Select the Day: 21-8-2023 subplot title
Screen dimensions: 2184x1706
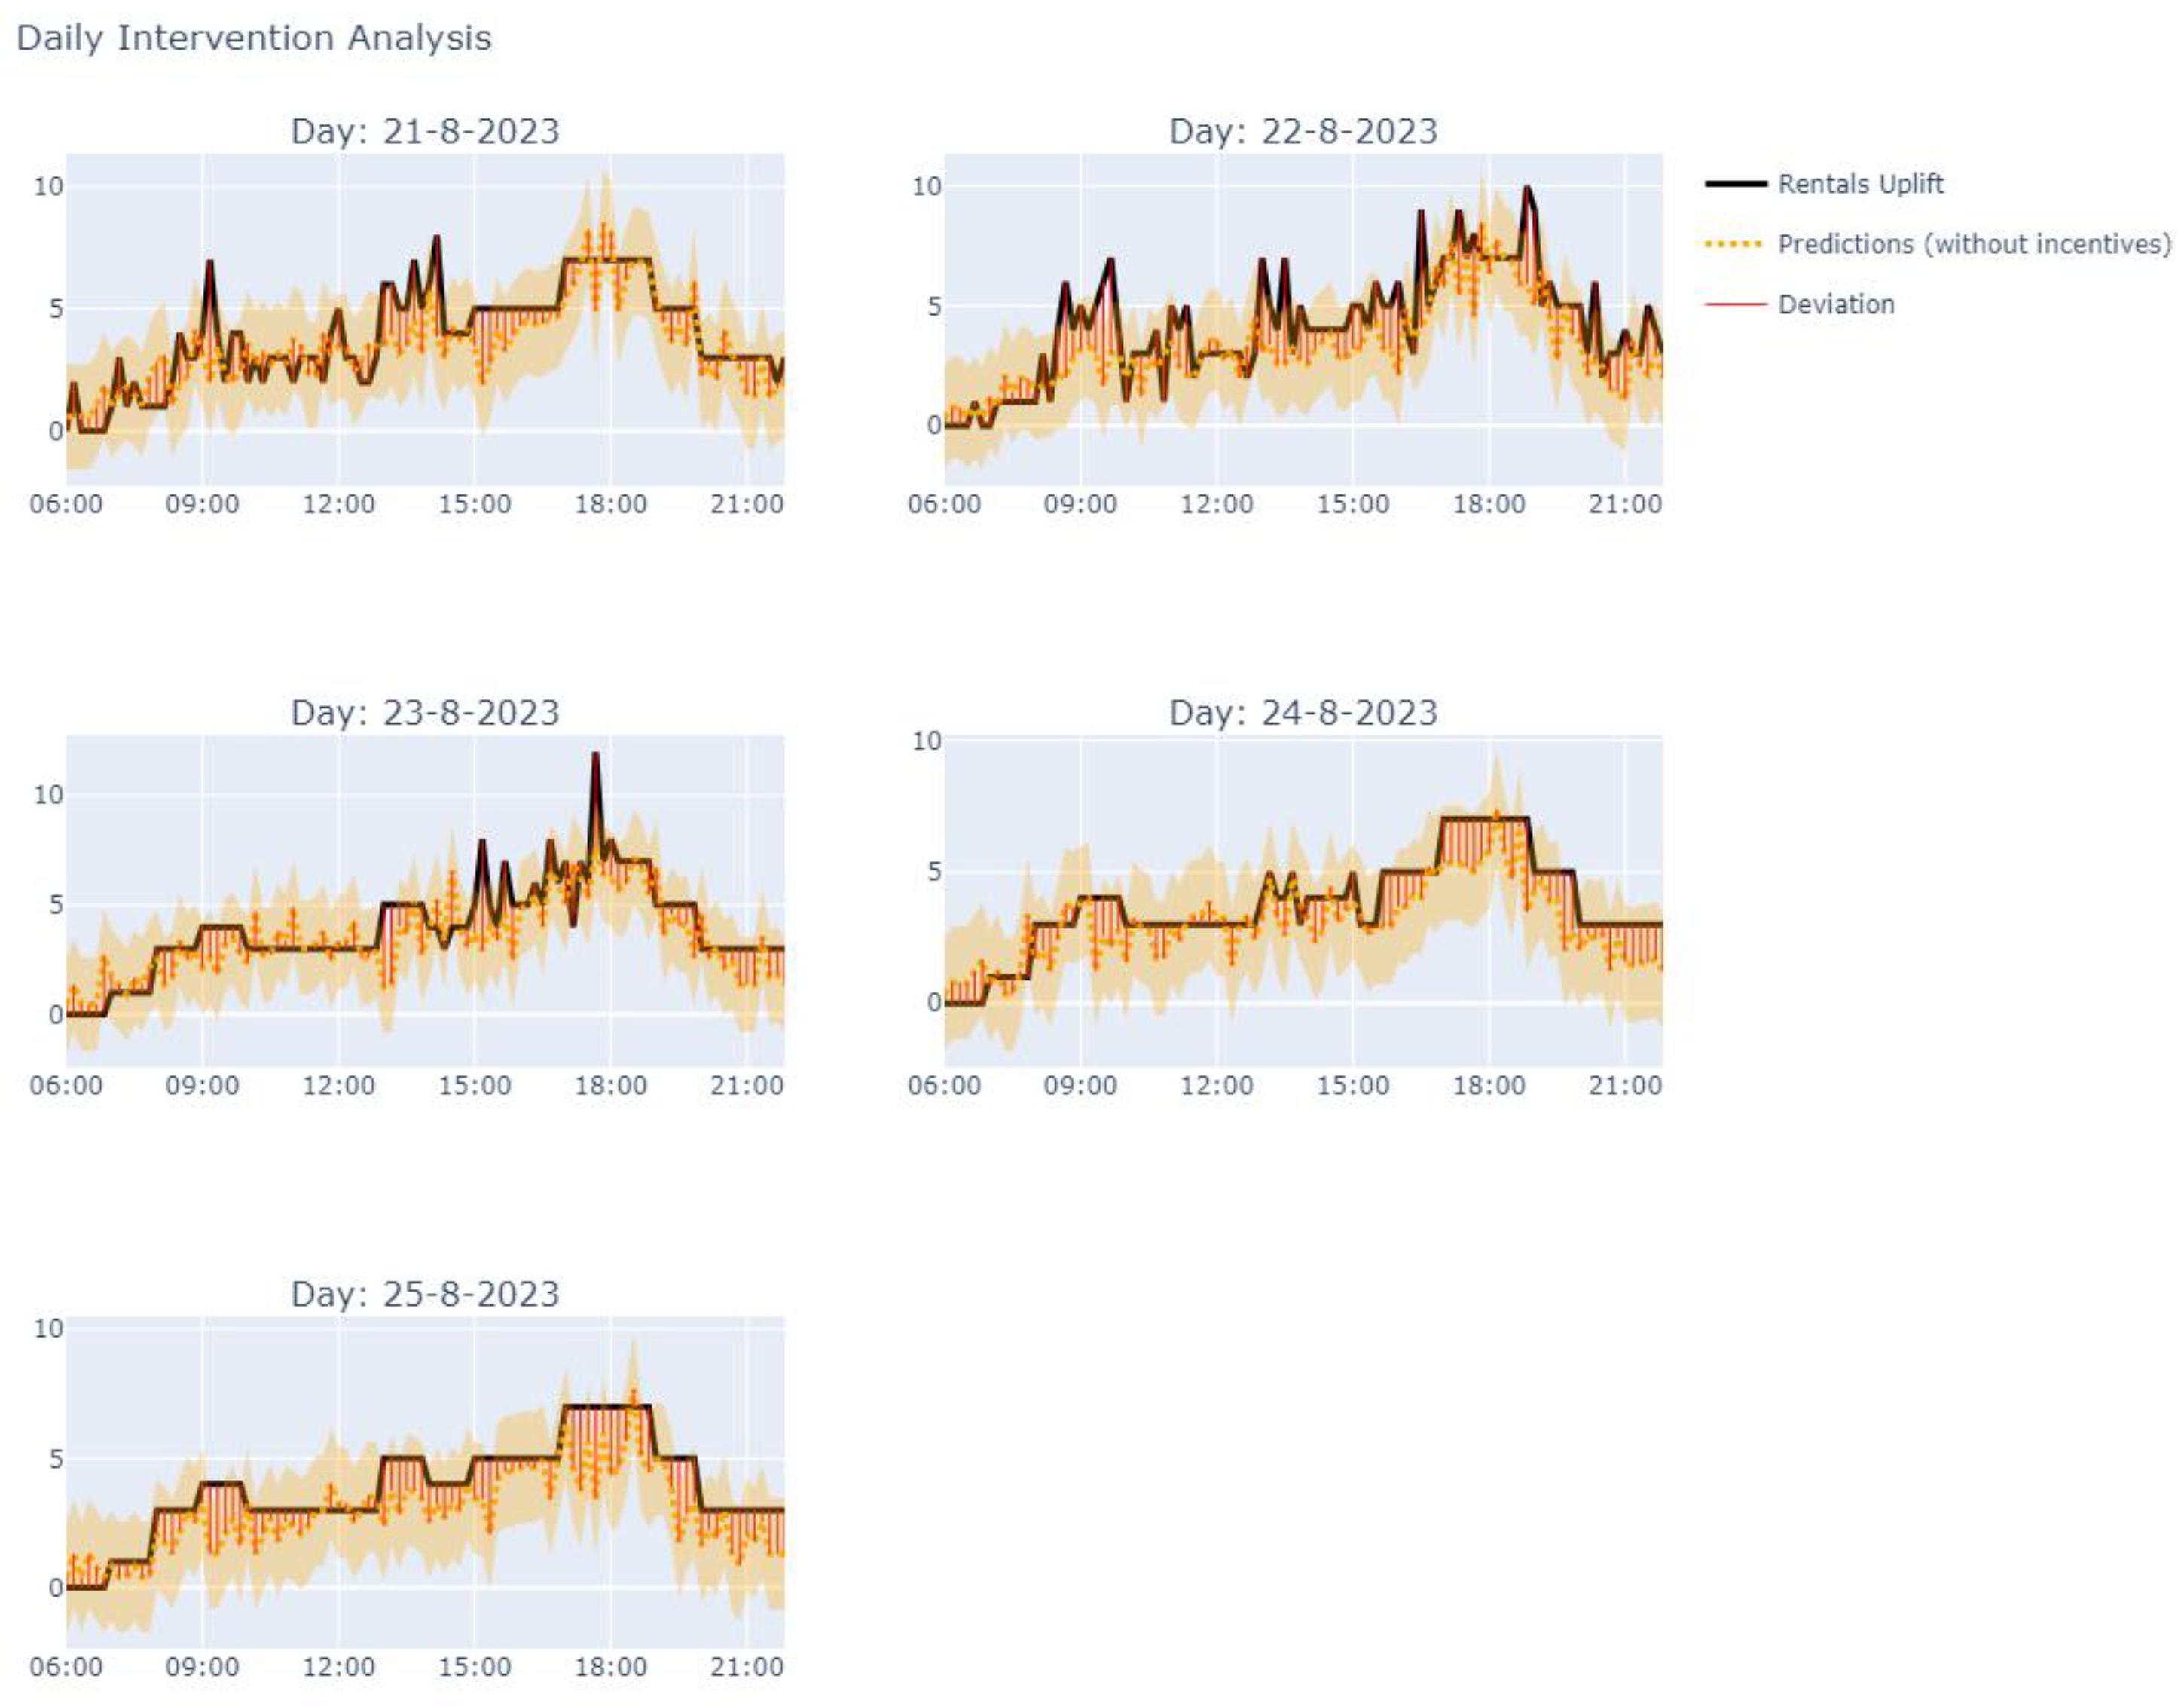(x=425, y=131)
